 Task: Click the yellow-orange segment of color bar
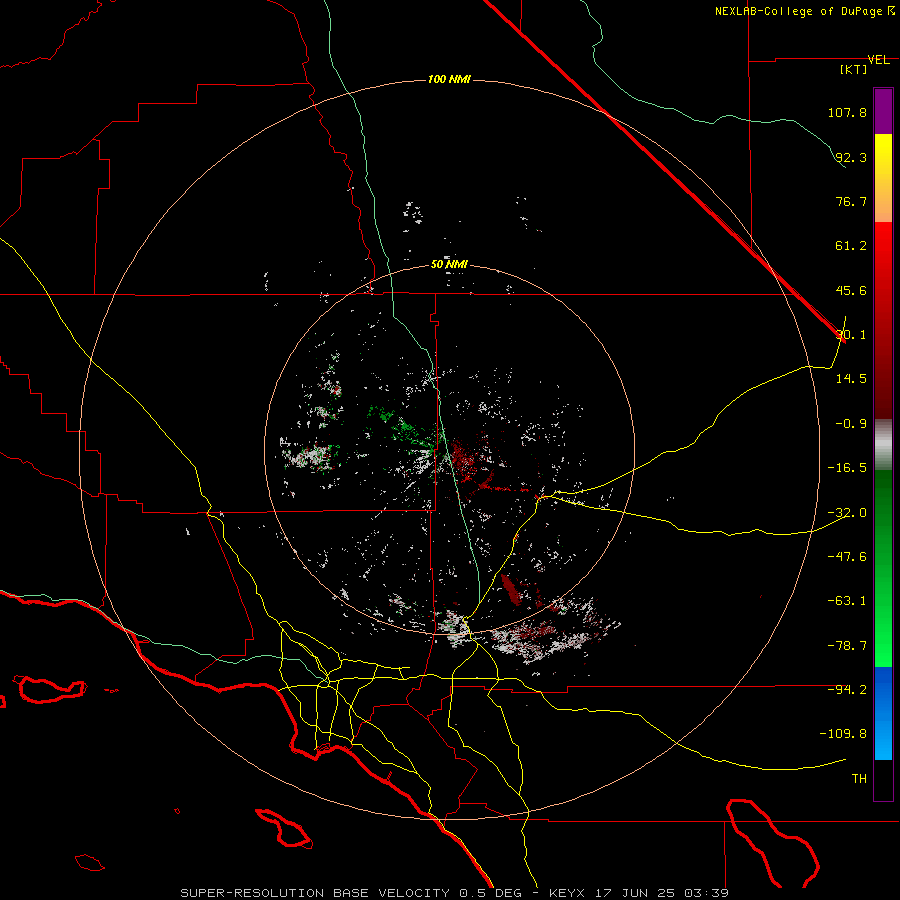click(883, 178)
